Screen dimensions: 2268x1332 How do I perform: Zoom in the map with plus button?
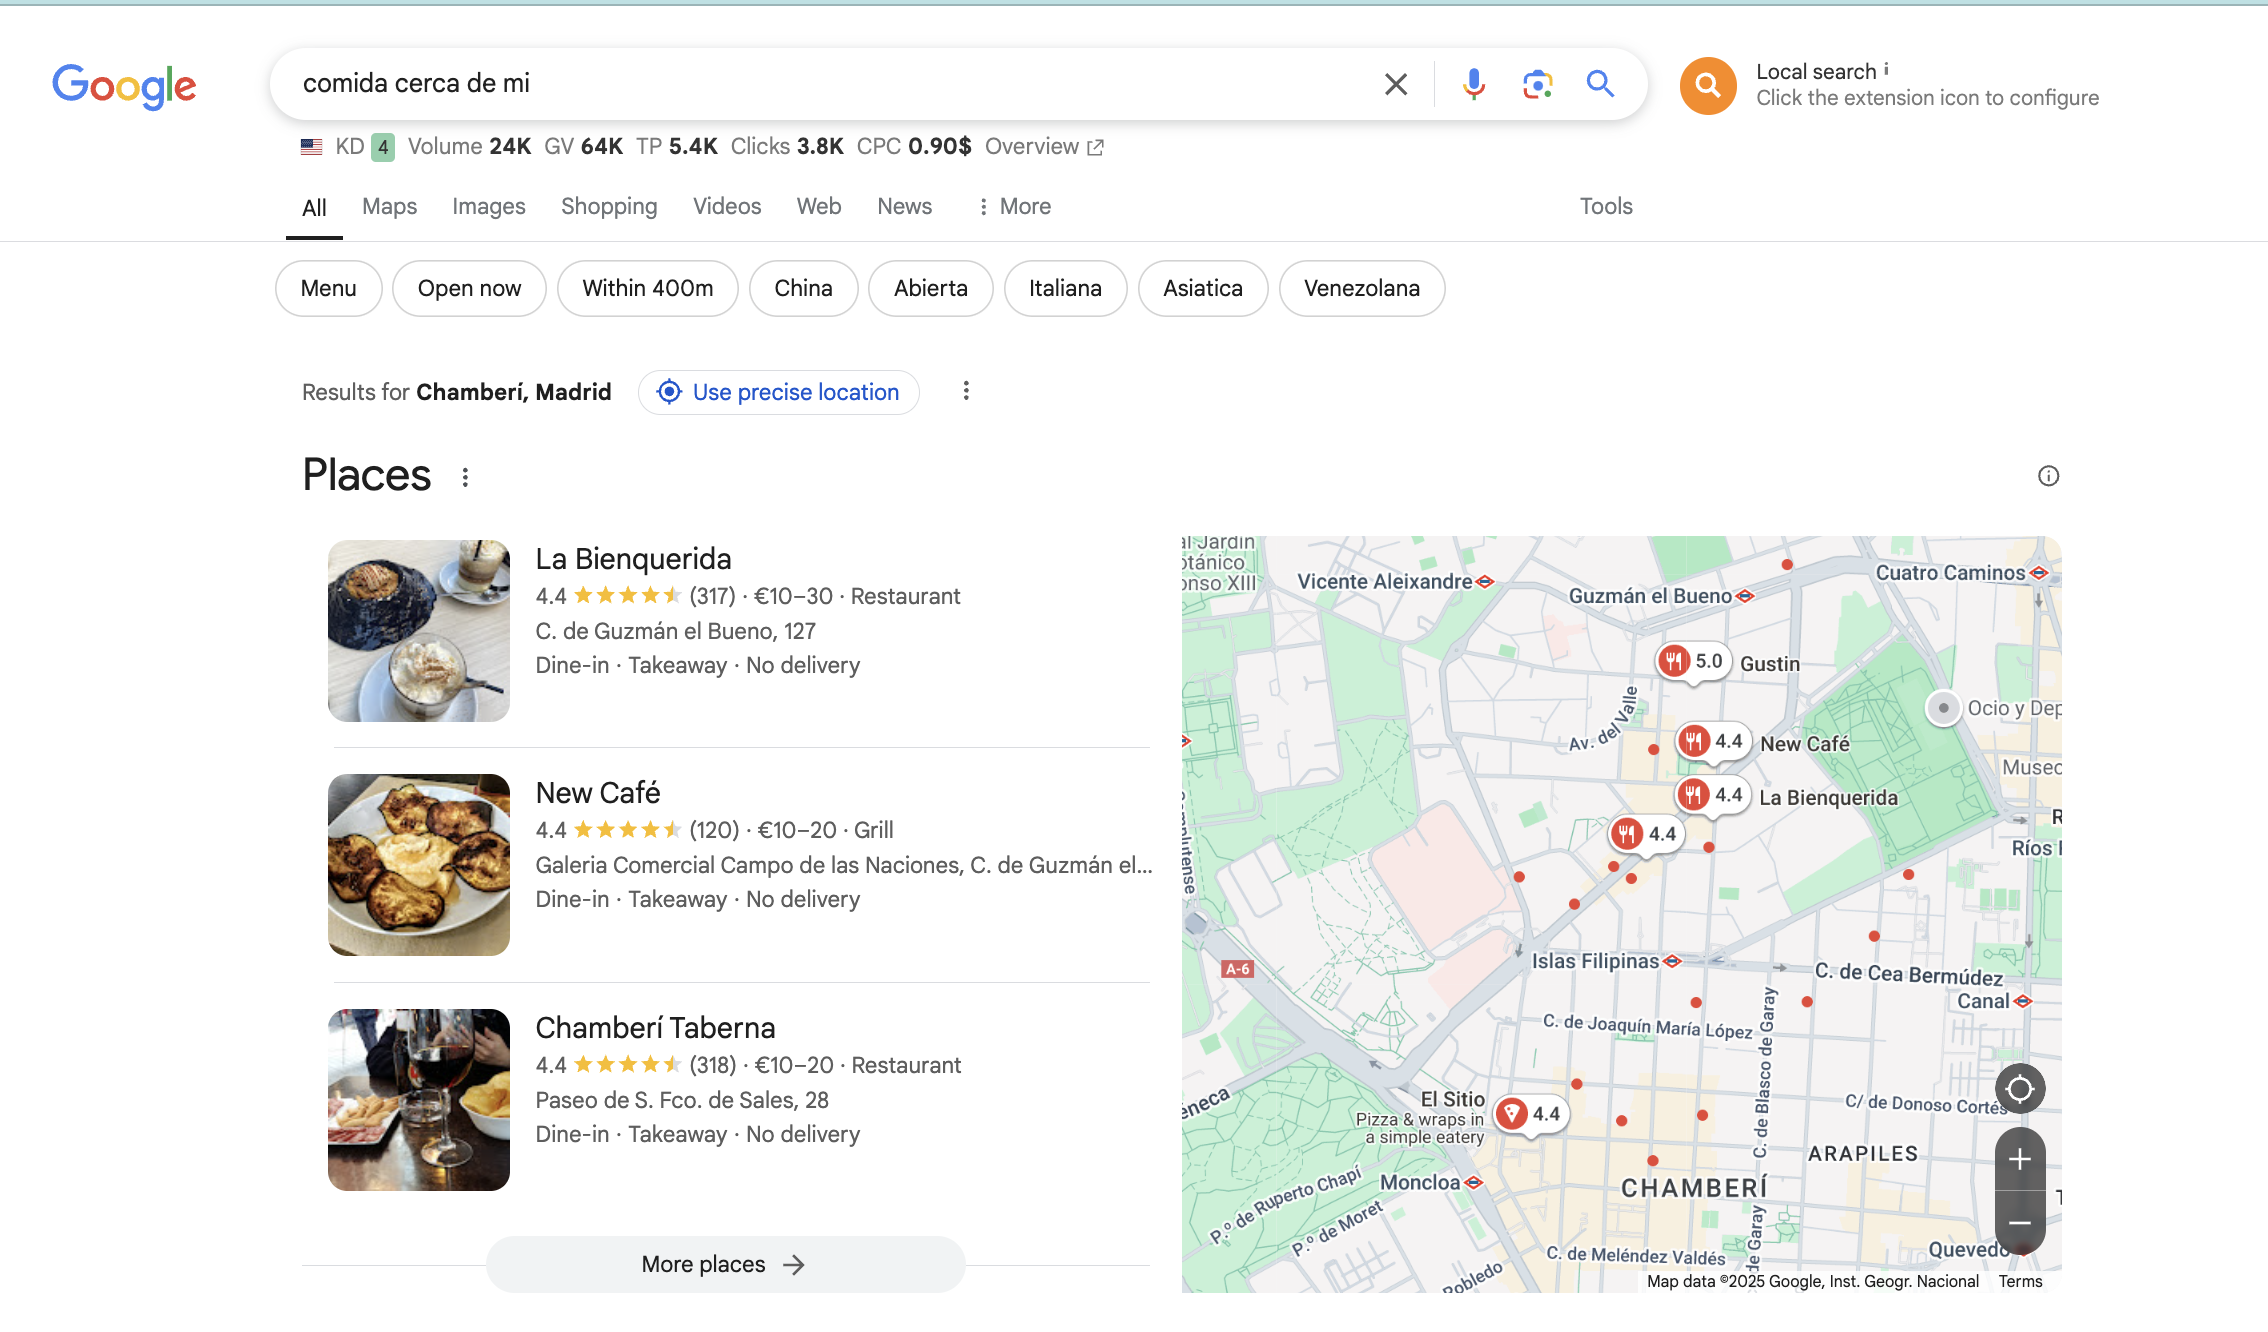[2020, 1159]
